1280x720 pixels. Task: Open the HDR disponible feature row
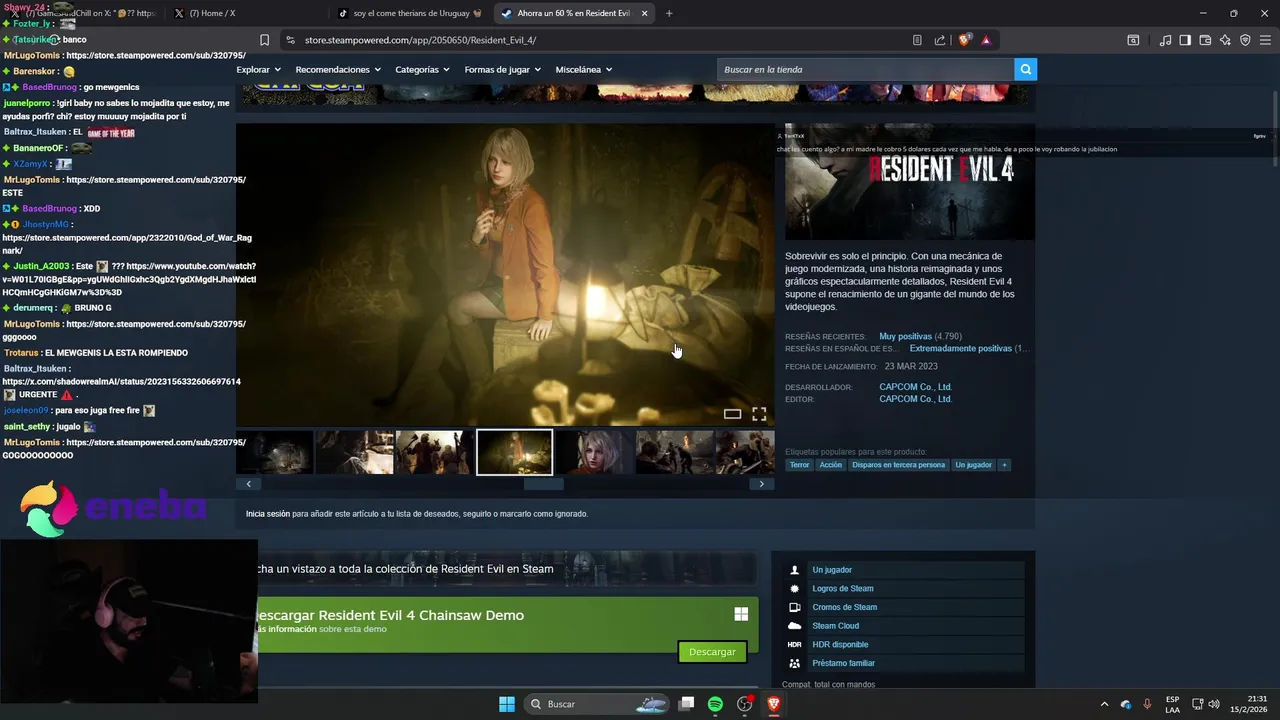[904, 645]
